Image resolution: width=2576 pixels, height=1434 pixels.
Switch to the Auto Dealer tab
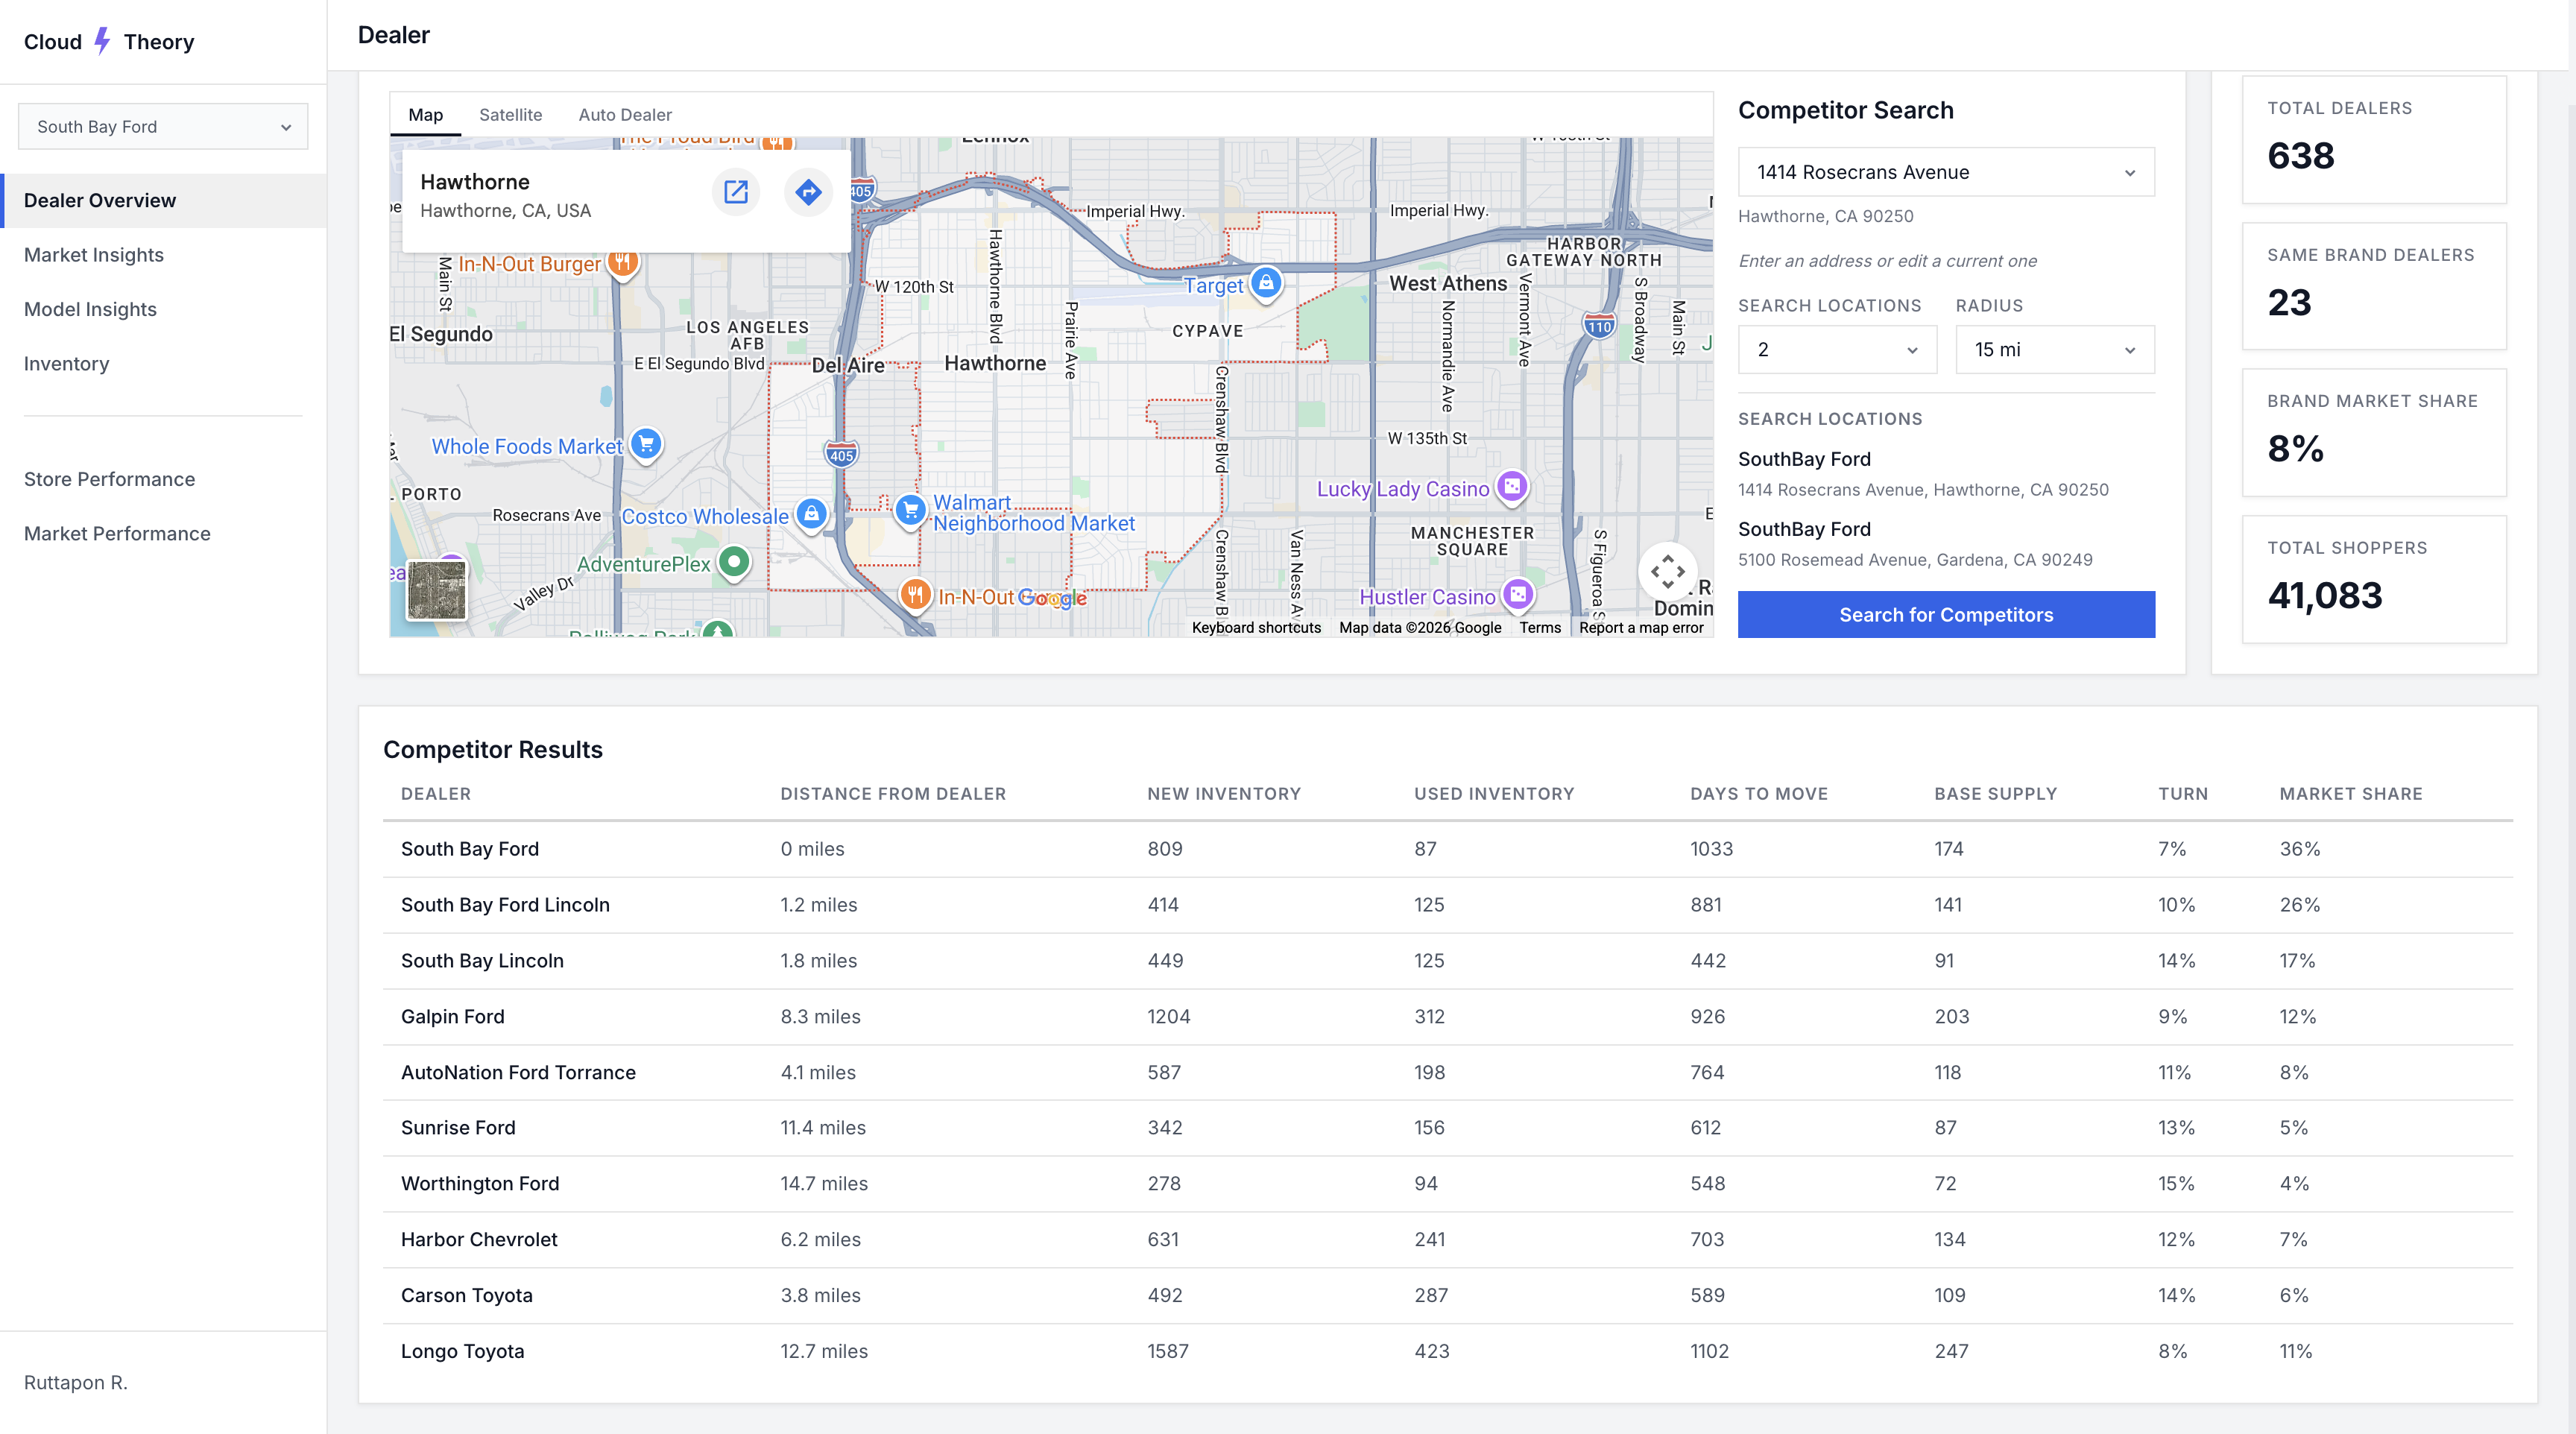(625, 115)
